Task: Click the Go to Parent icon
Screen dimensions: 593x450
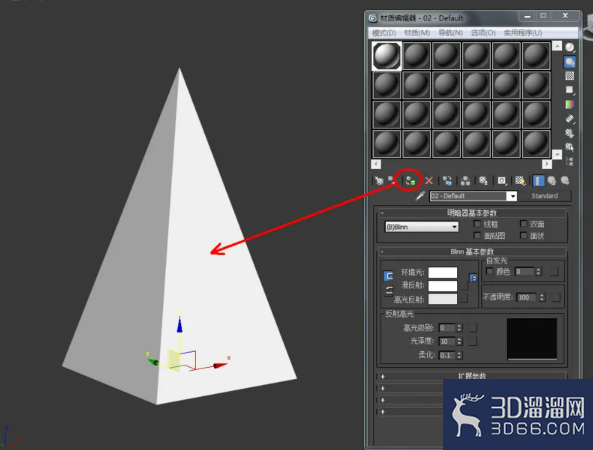Action: point(551,181)
